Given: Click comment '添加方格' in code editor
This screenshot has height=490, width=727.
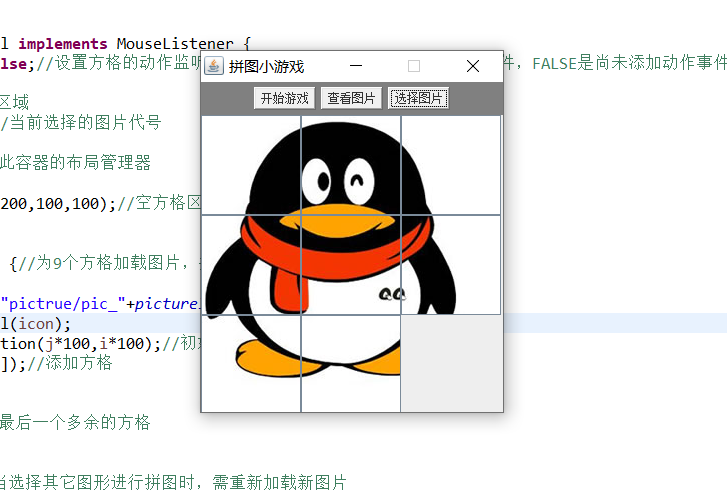Looking at the screenshot, I should [78, 363].
